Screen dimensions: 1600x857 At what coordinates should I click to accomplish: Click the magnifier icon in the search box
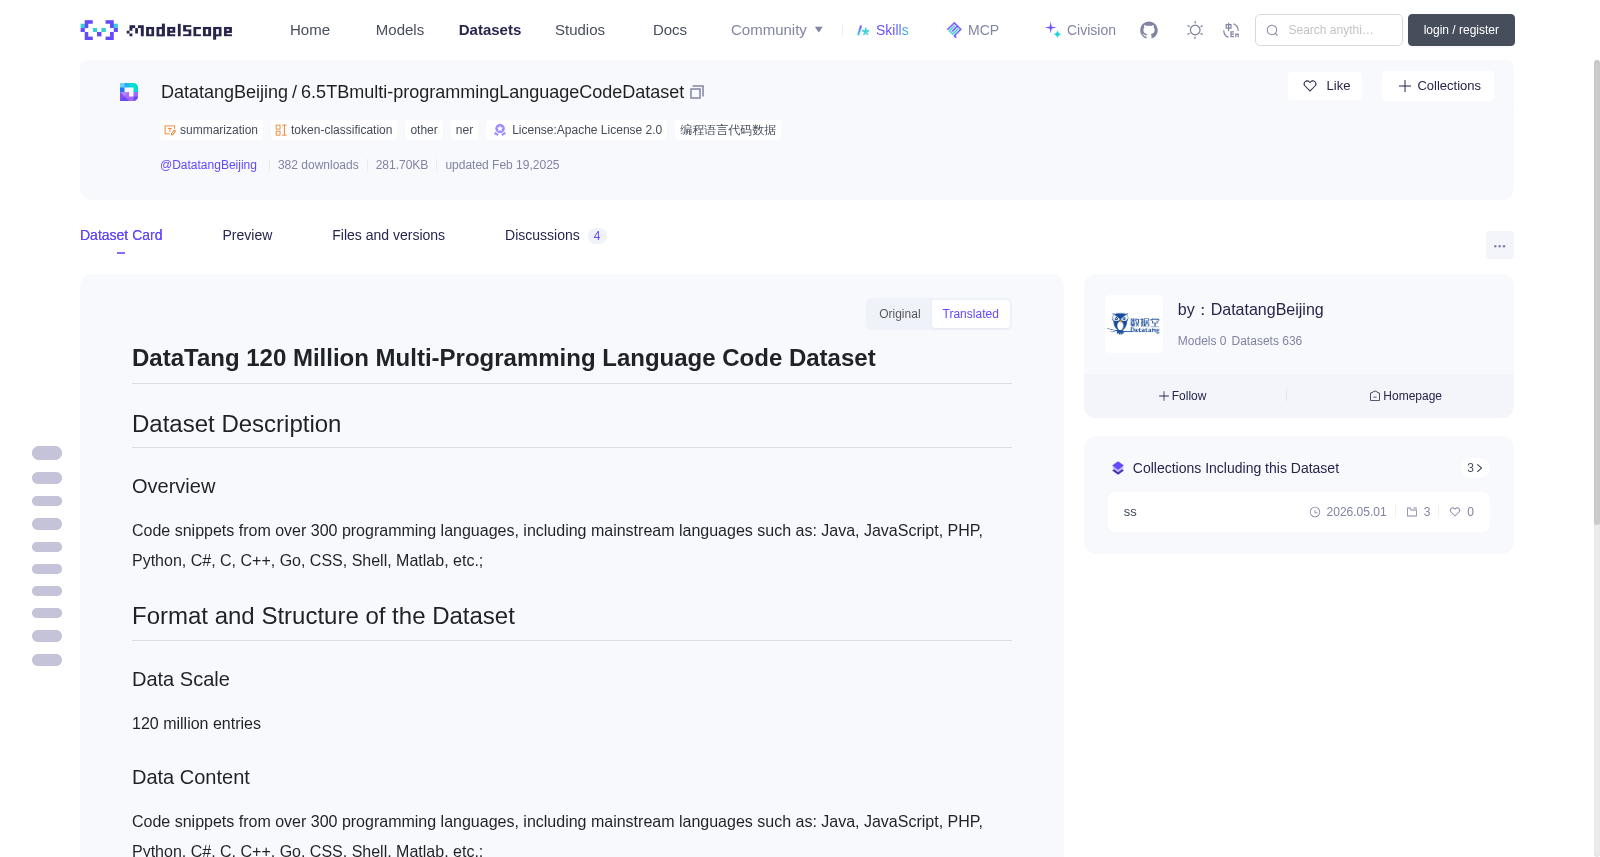pos(1272,30)
